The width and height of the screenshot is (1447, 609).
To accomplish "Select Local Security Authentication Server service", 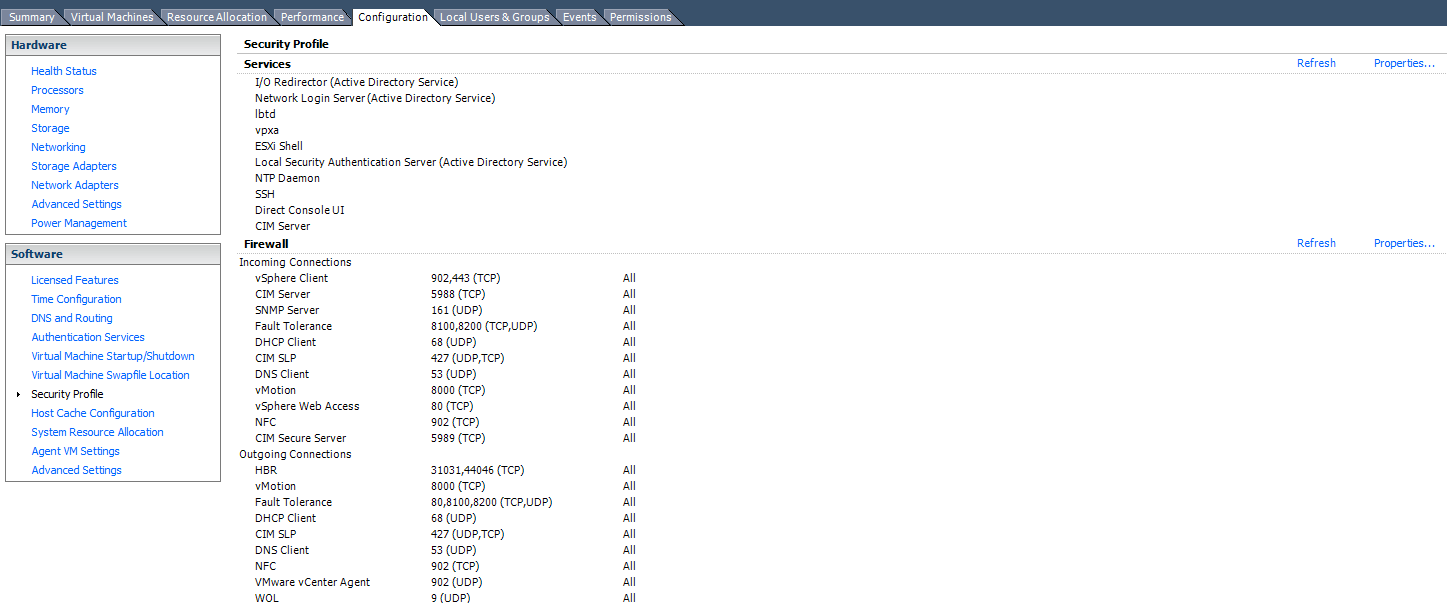I will point(411,162).
